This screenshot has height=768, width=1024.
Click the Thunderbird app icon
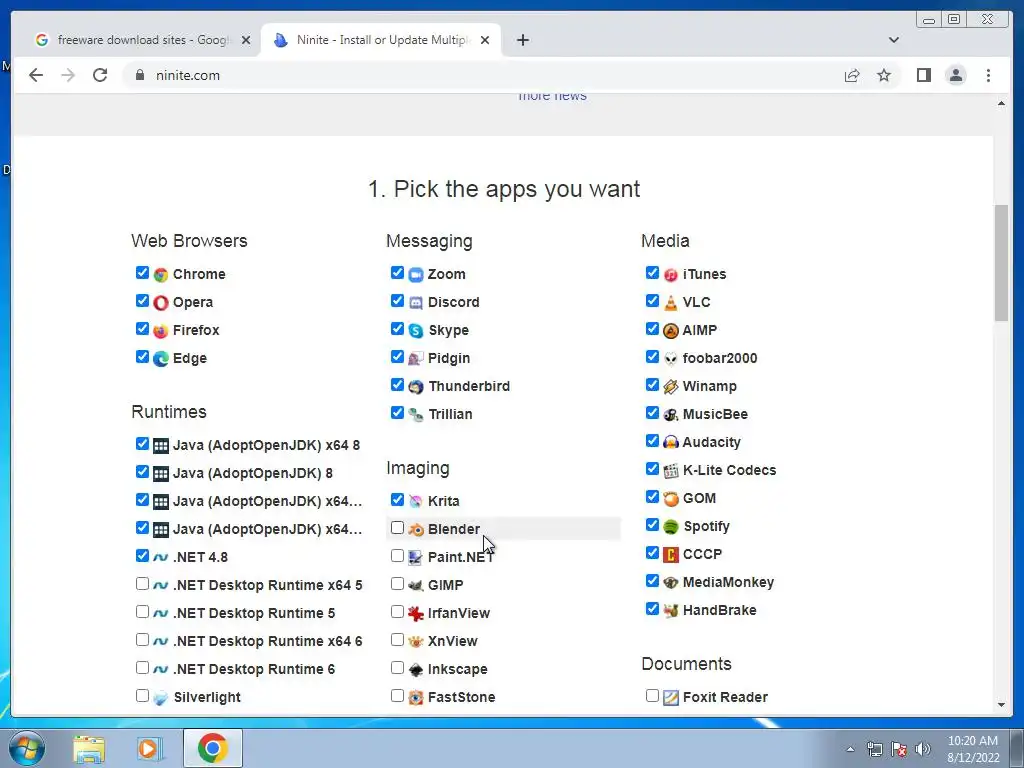(x=415, y=387)
